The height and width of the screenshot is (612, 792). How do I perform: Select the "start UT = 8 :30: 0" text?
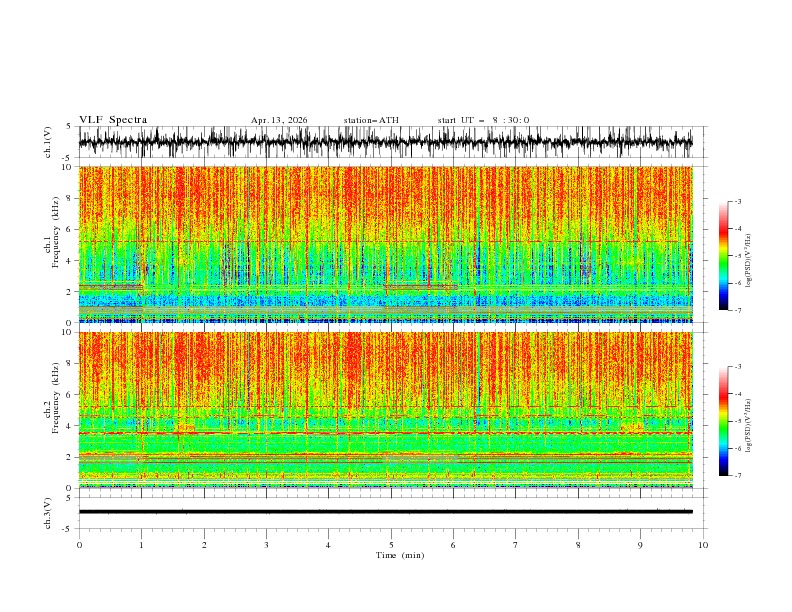483,120
